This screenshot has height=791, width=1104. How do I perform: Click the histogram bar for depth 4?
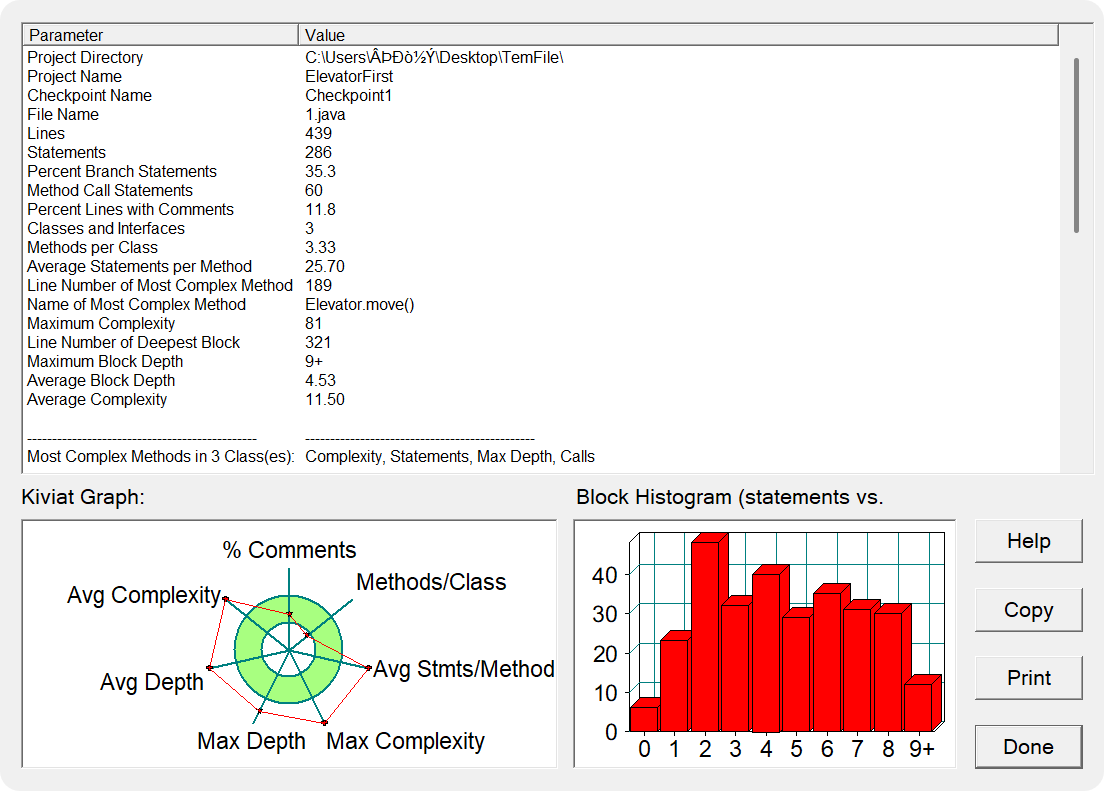[x=766, y=652]
